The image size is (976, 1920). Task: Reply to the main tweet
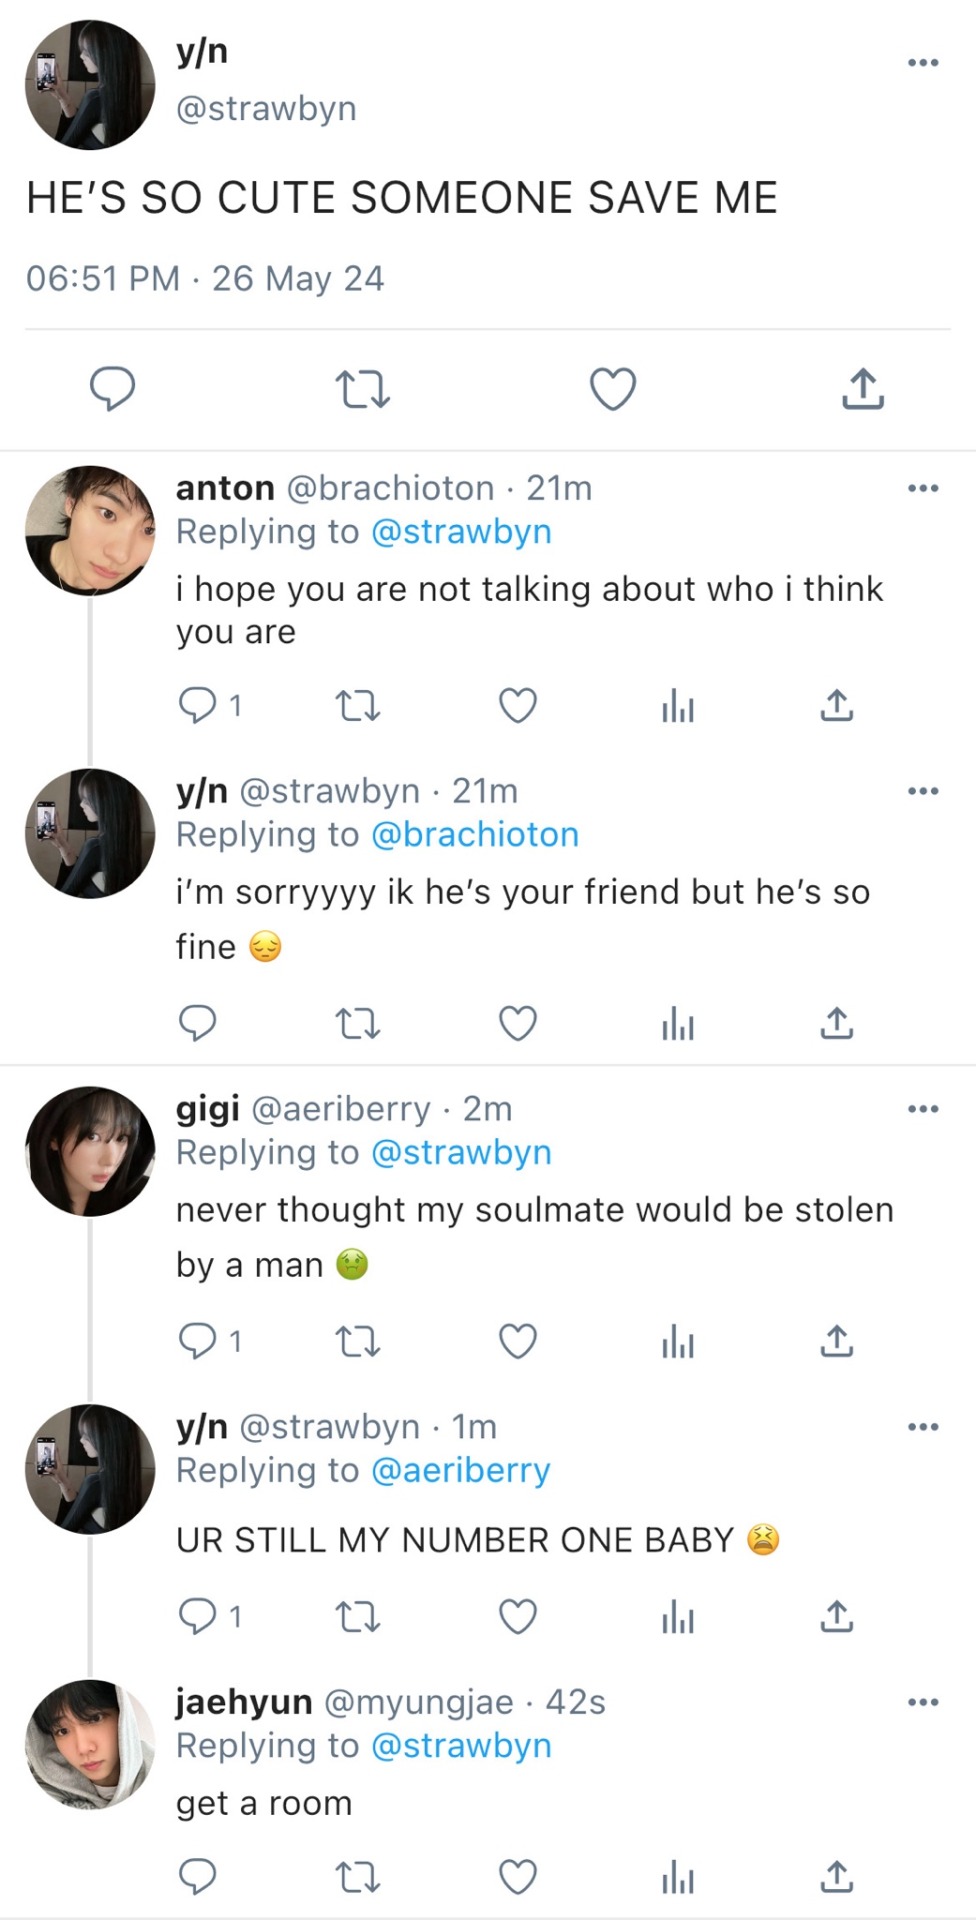click(x=113, y=389)
